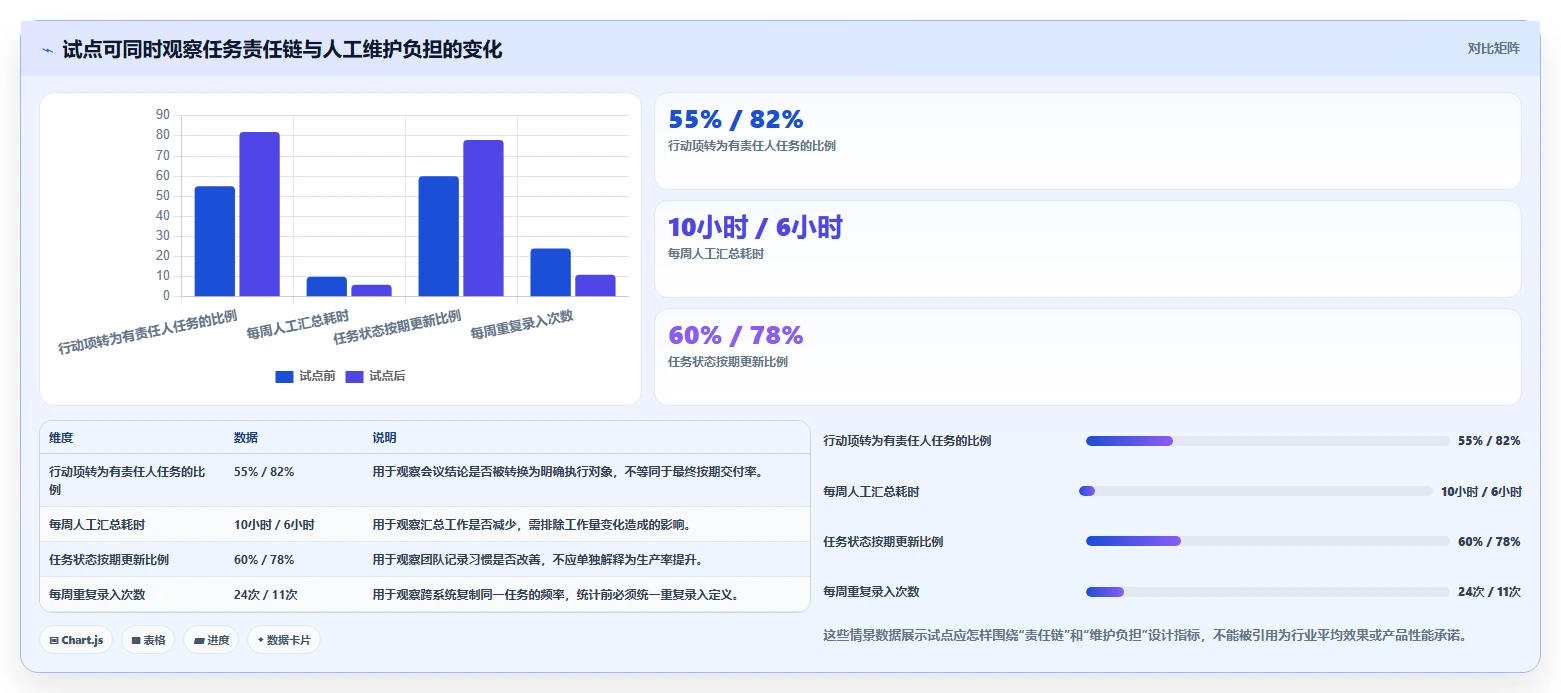
Task: Click the description starting 用于观察跨系统复制
Action: (557, 594)
